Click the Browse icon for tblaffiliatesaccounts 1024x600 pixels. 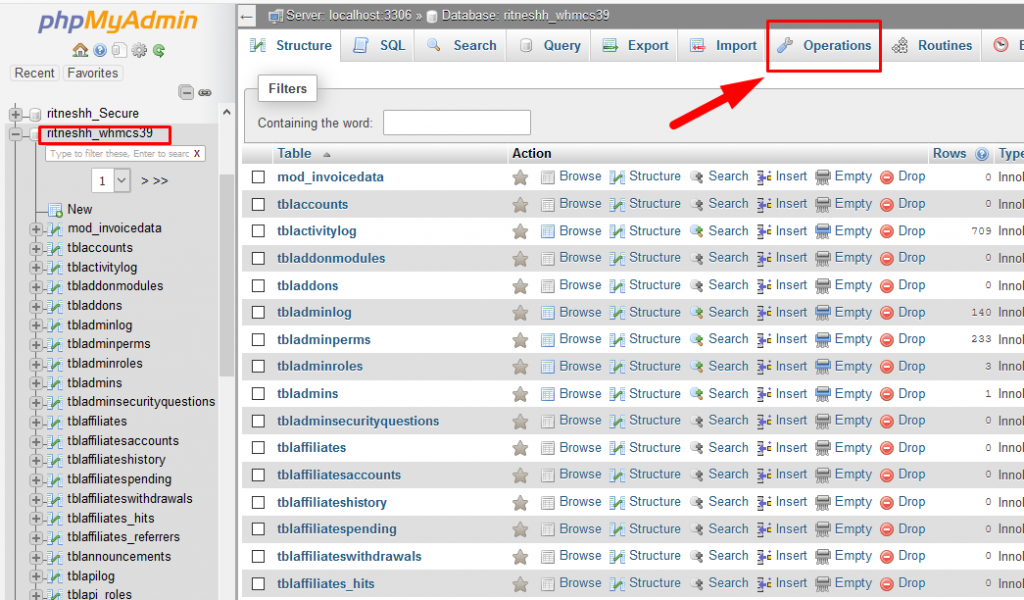coord(547,475)
